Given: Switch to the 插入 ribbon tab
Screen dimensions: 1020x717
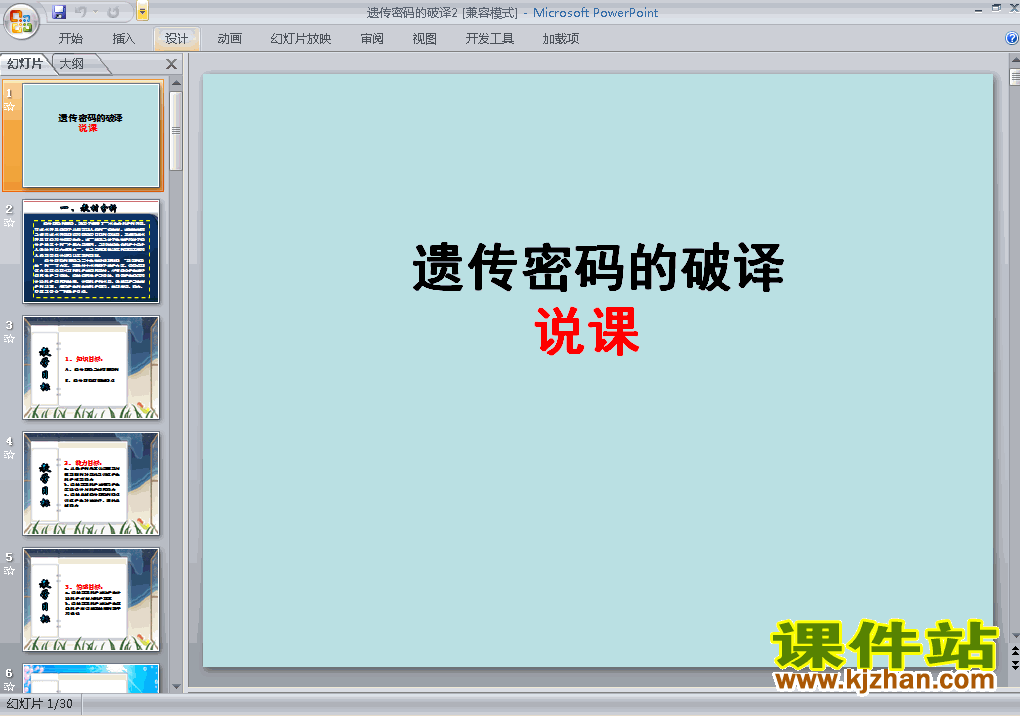Looking at the screenshot, I should coord(123,38).
